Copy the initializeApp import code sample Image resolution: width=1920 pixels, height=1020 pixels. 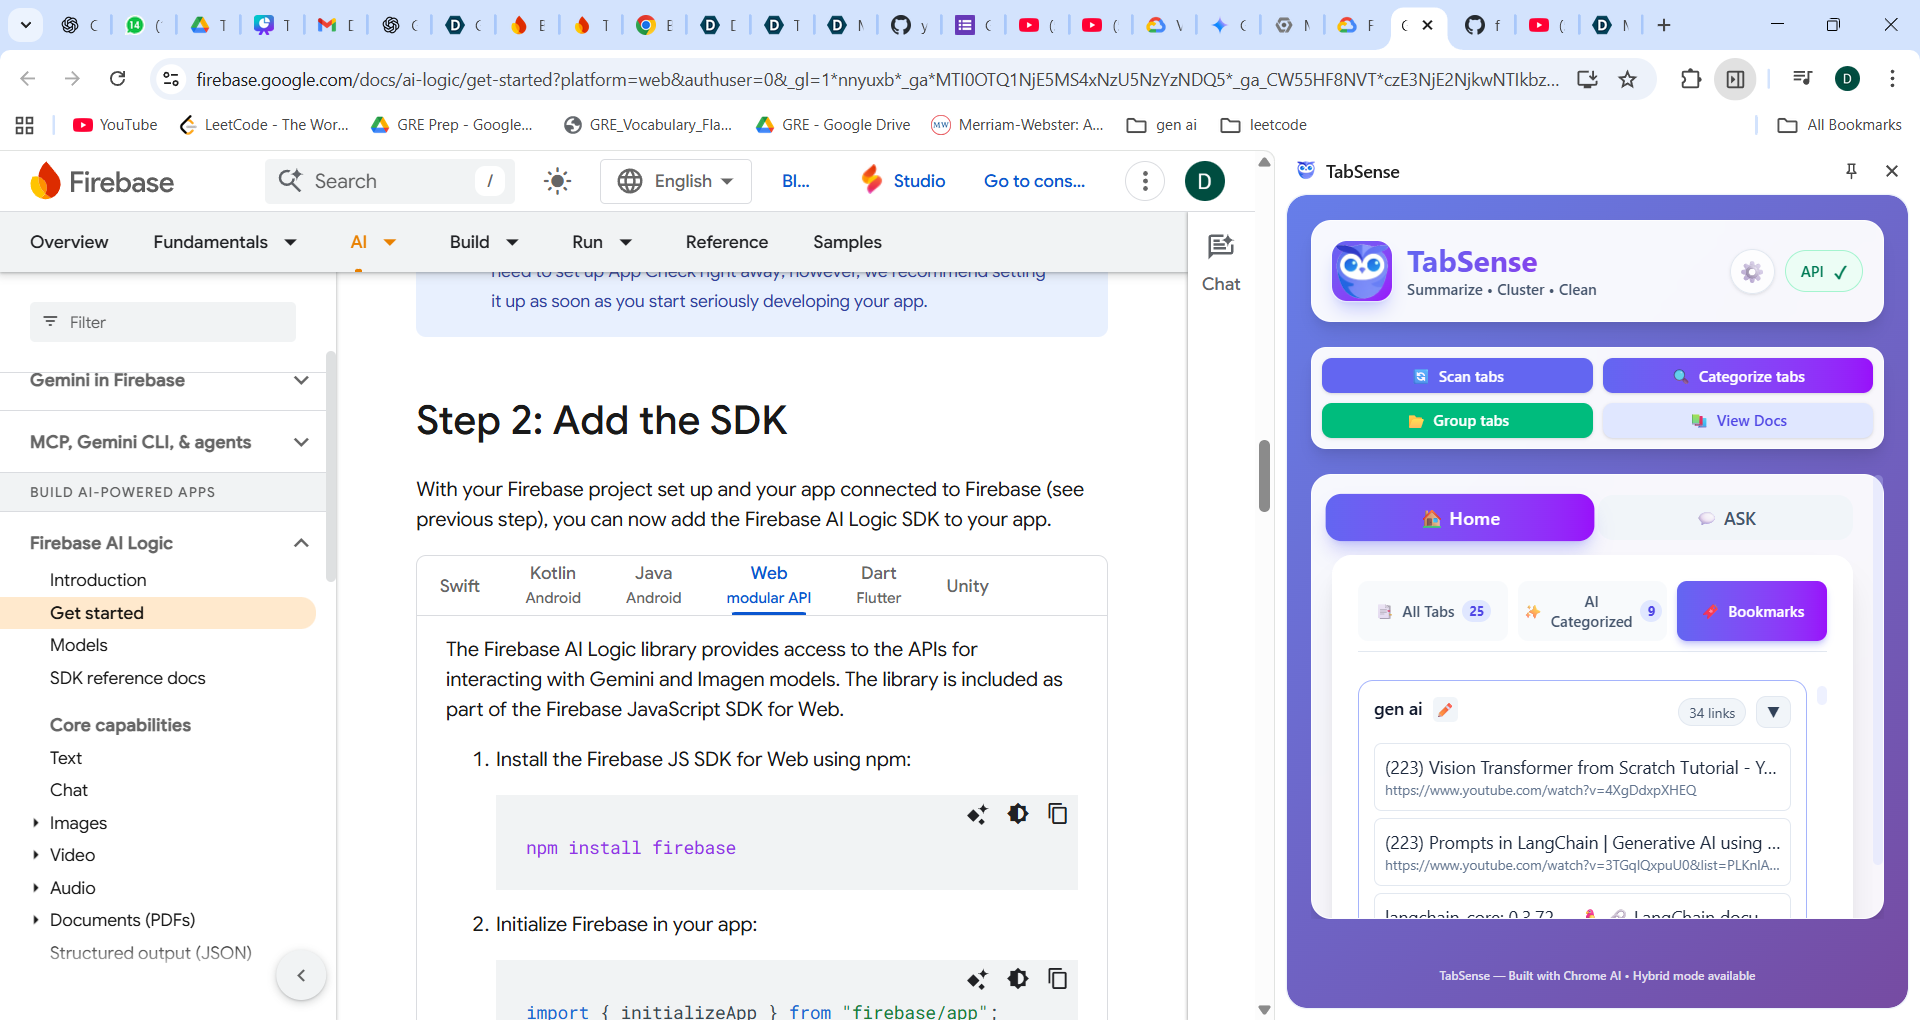[1057, 979]
